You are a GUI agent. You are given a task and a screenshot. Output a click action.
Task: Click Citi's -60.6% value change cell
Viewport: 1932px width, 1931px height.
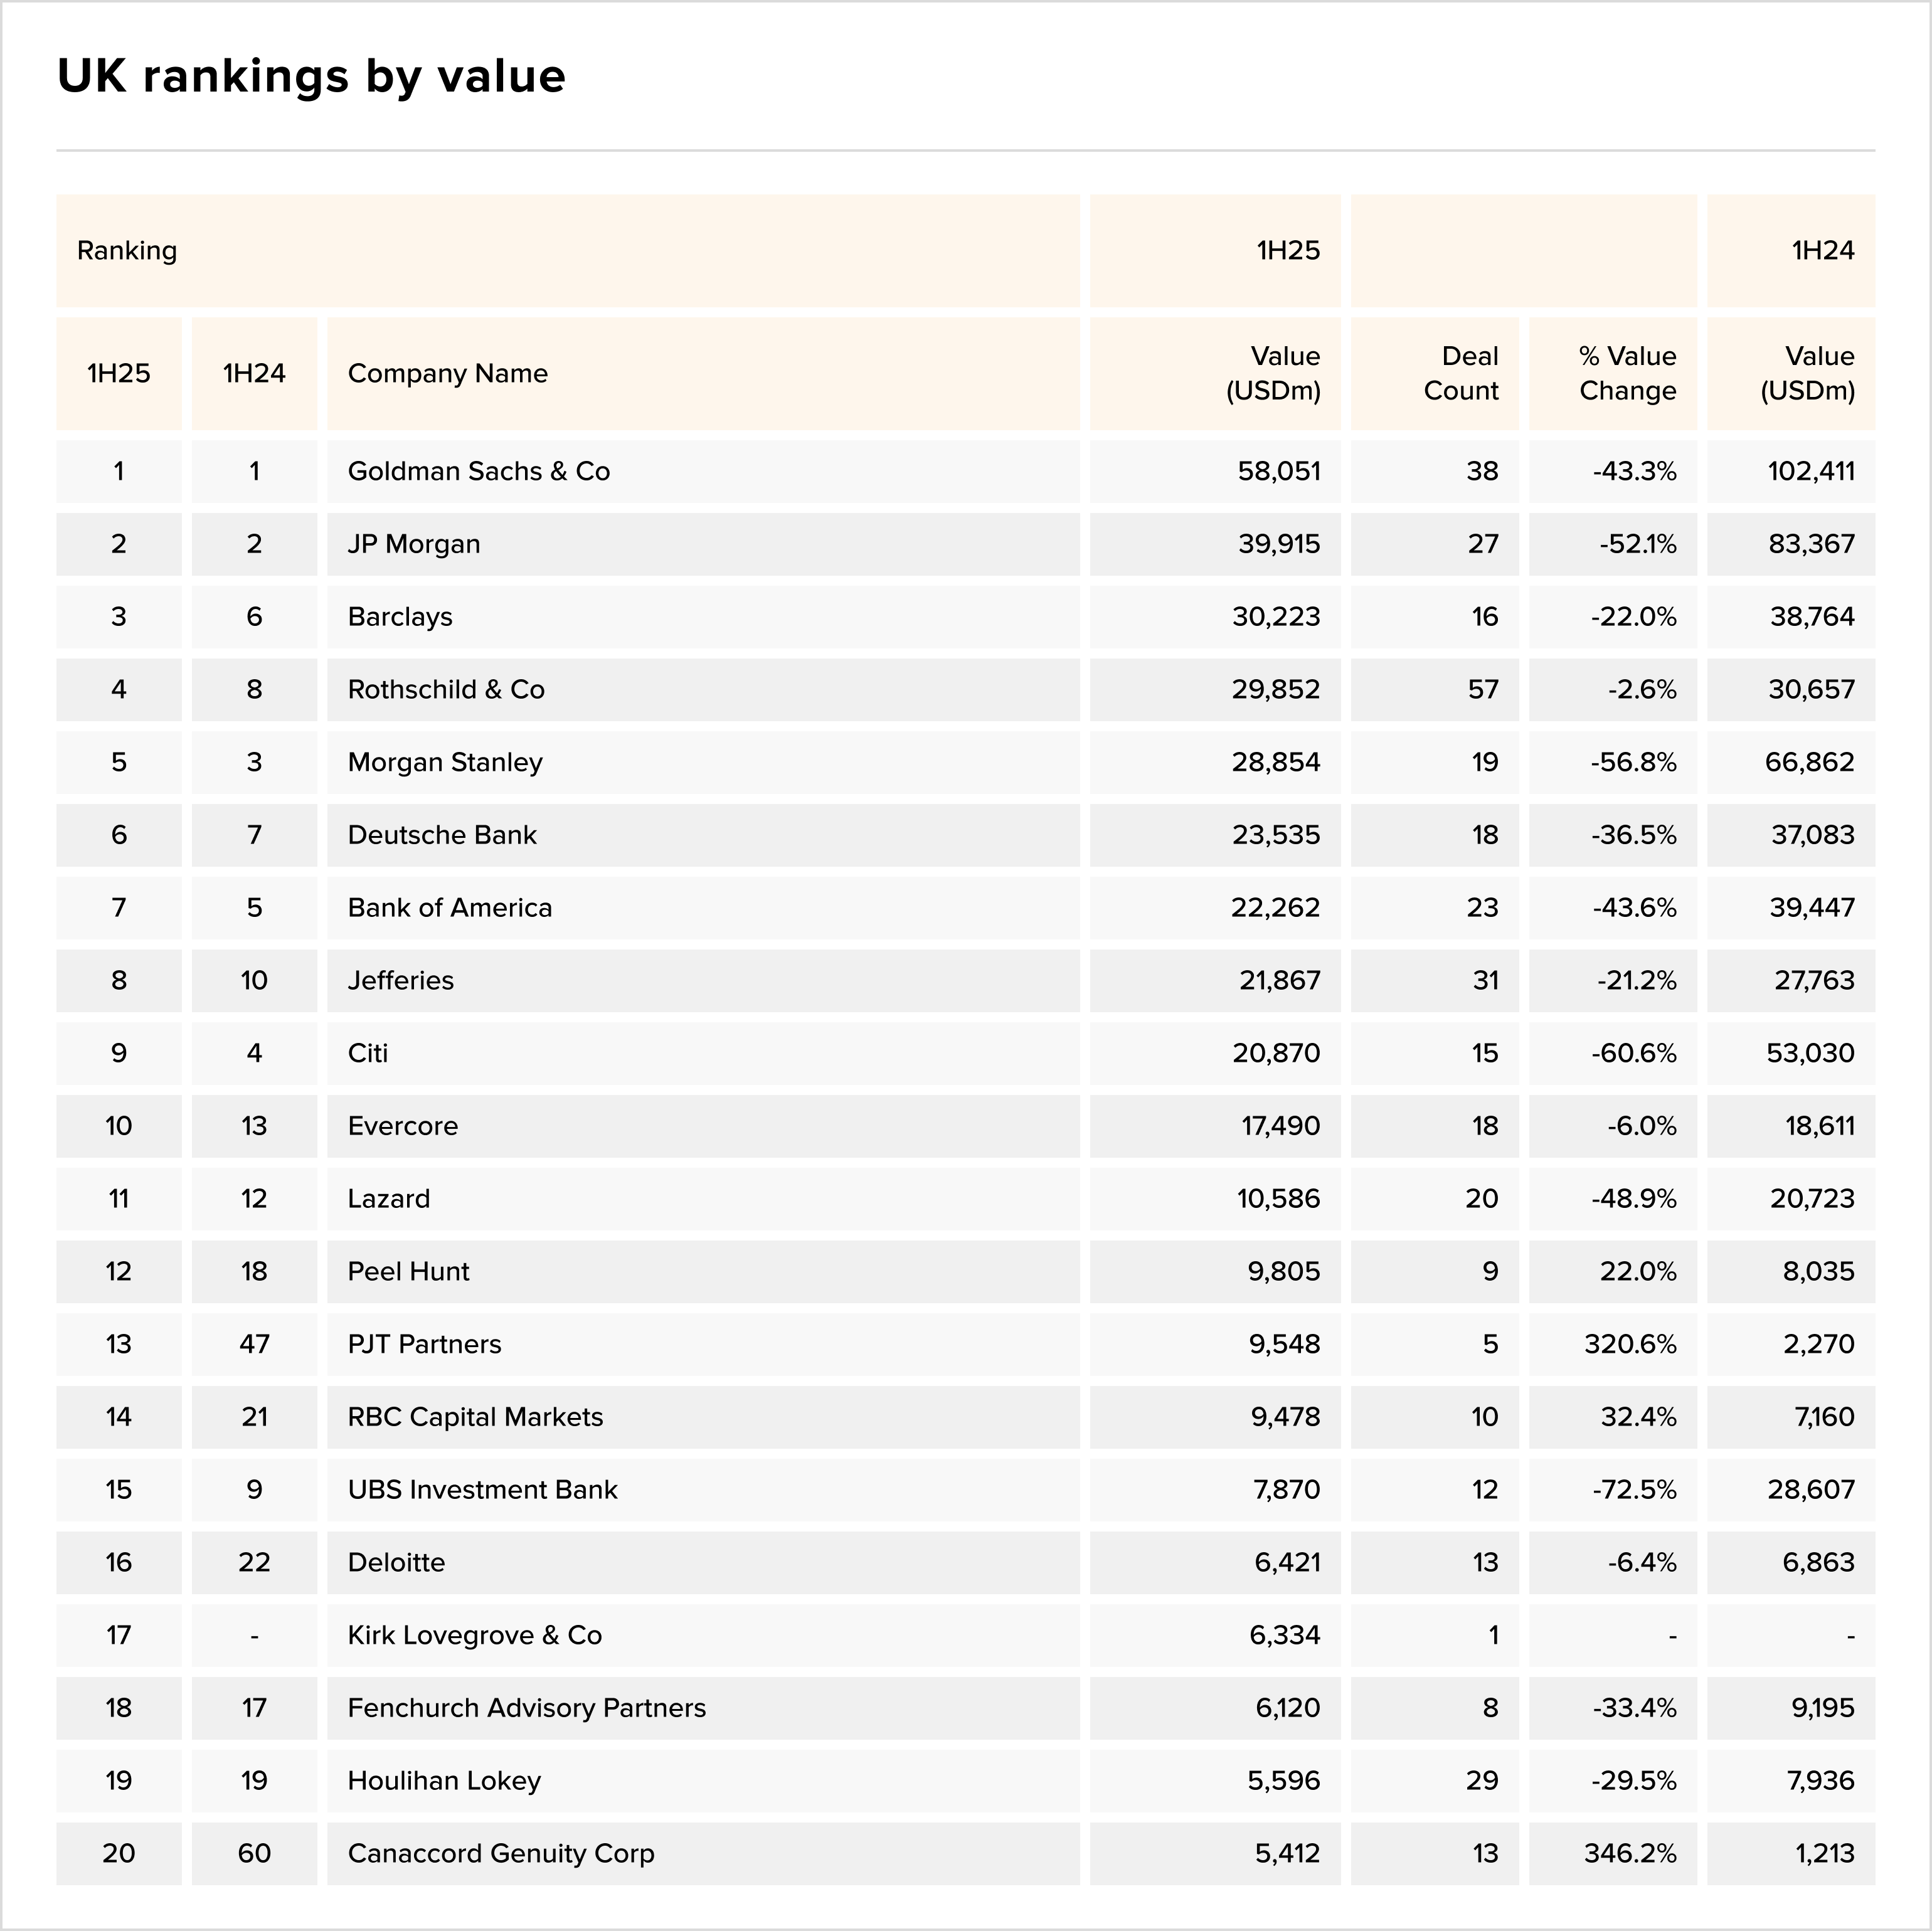coord(1633,1053)
